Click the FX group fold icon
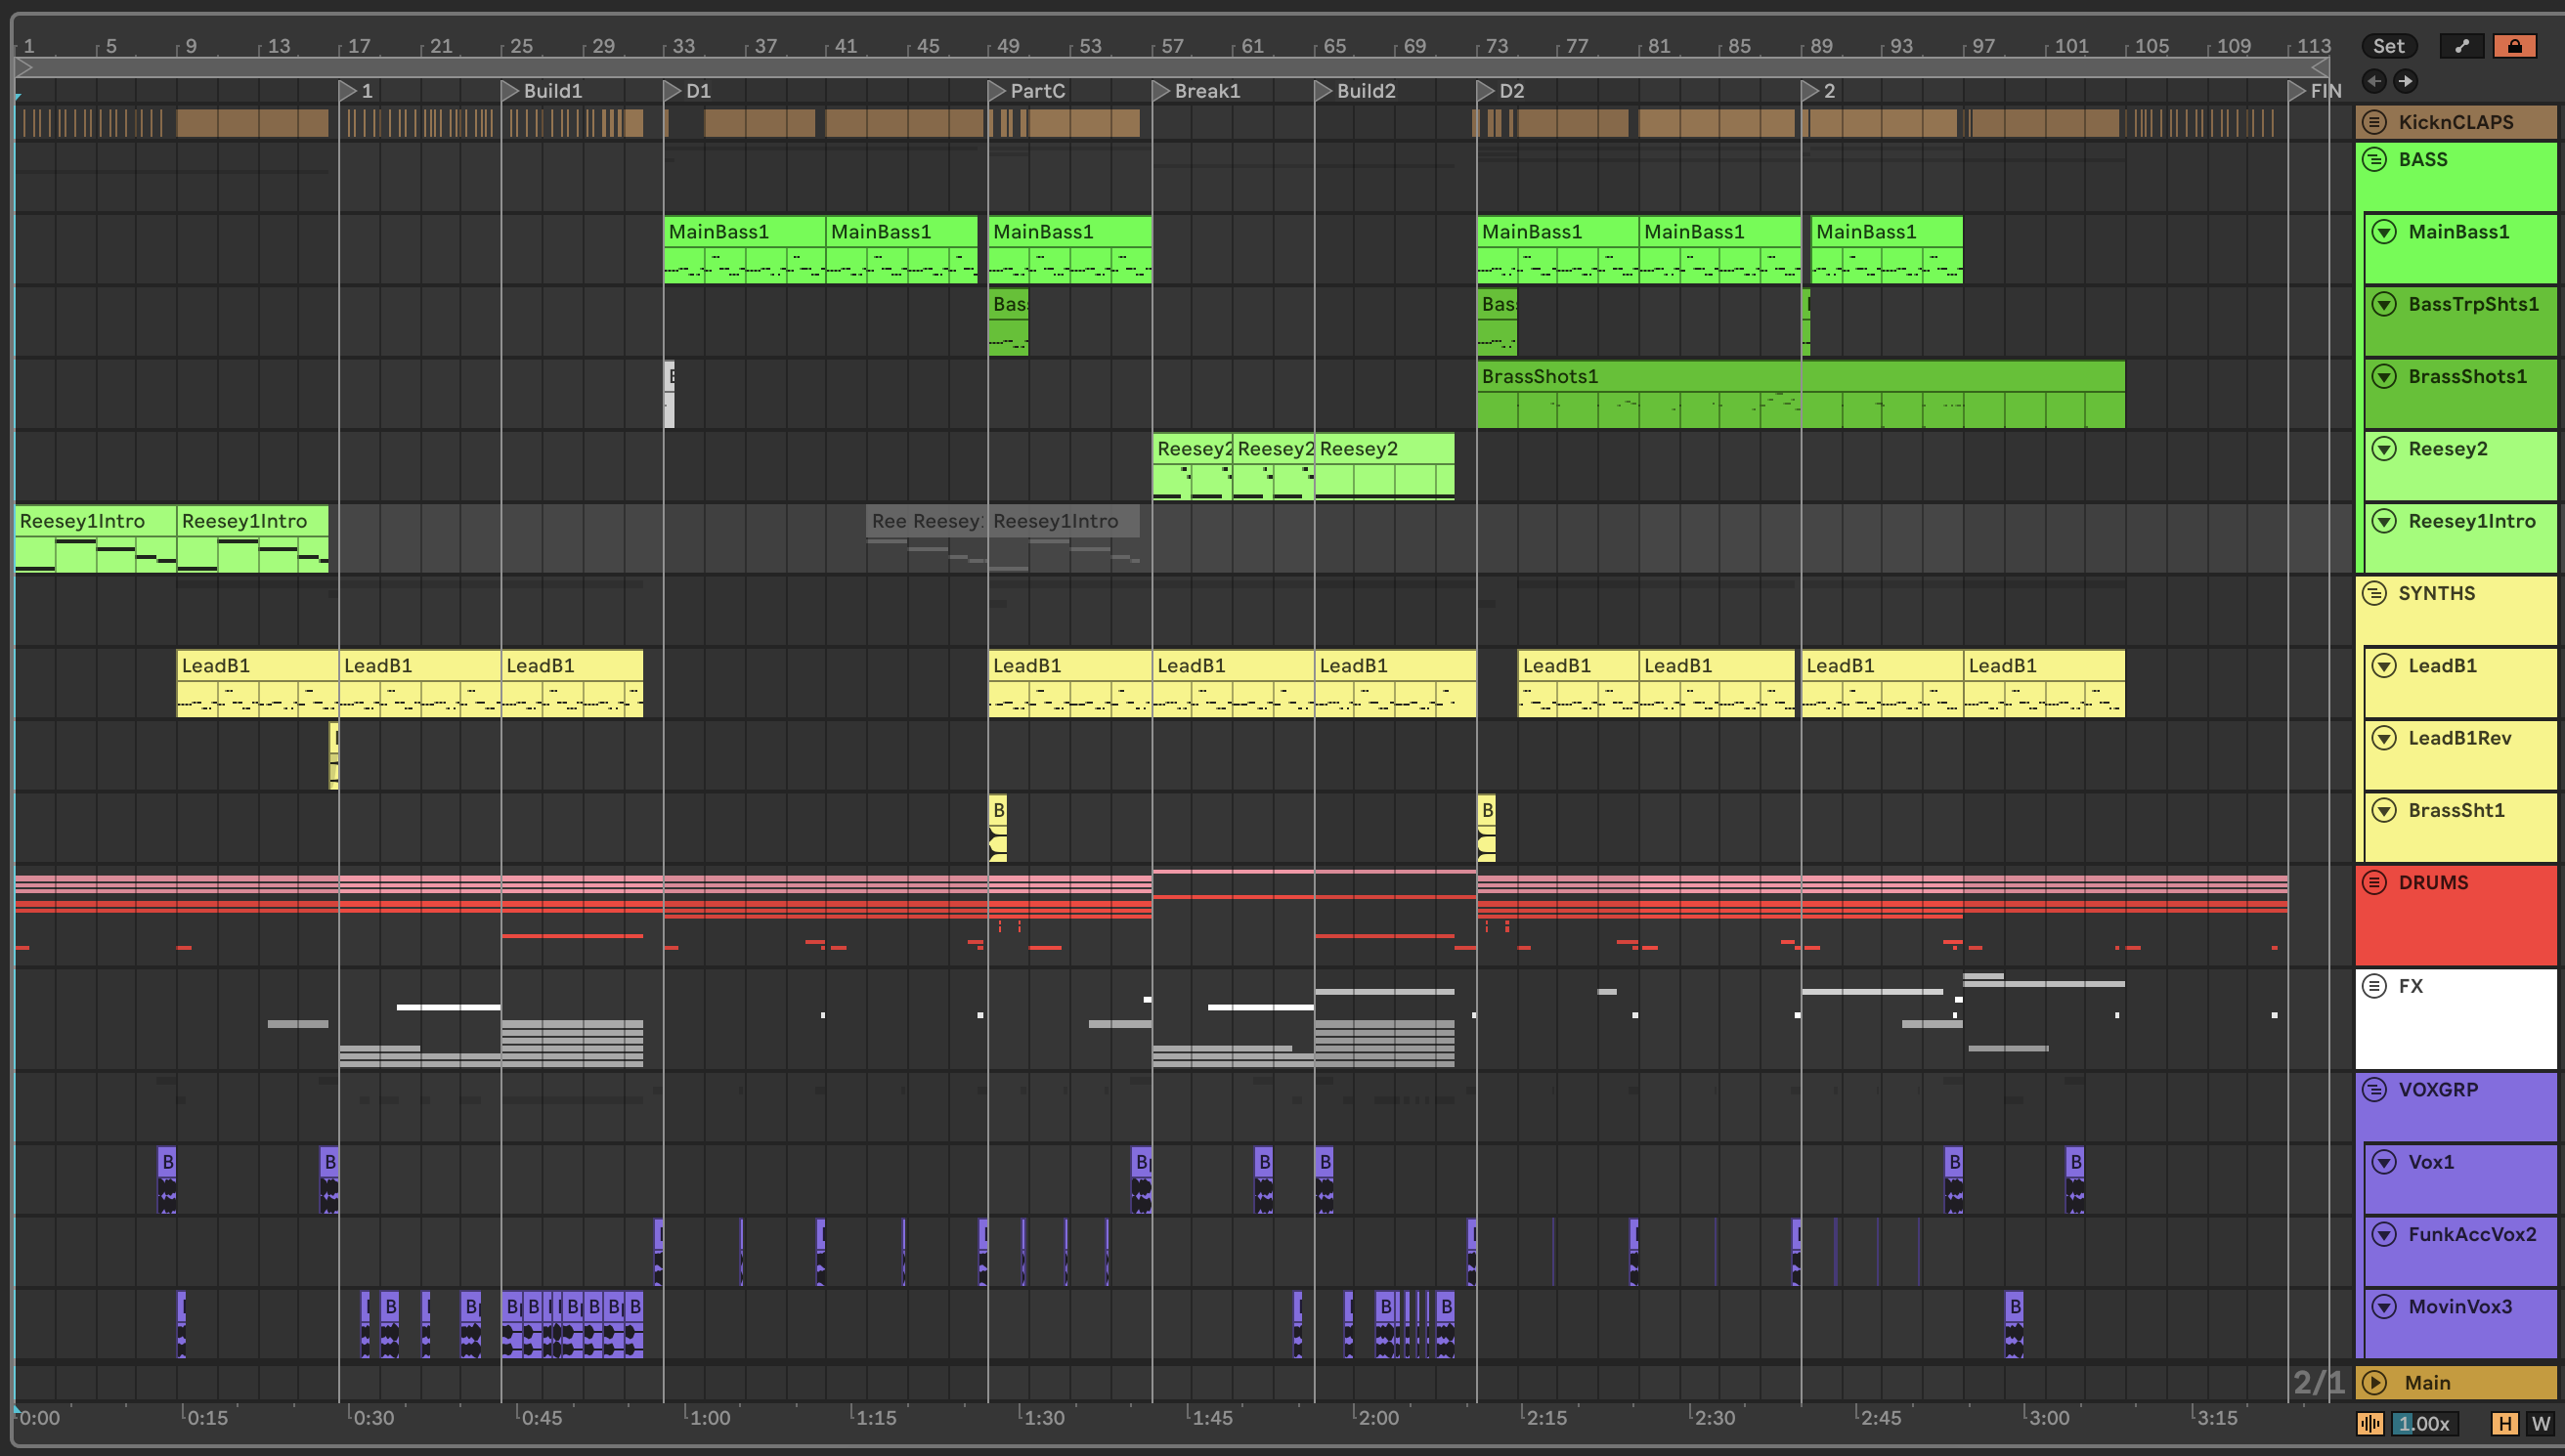This screenshot has height=1456, width=2565. (2374, 986)
